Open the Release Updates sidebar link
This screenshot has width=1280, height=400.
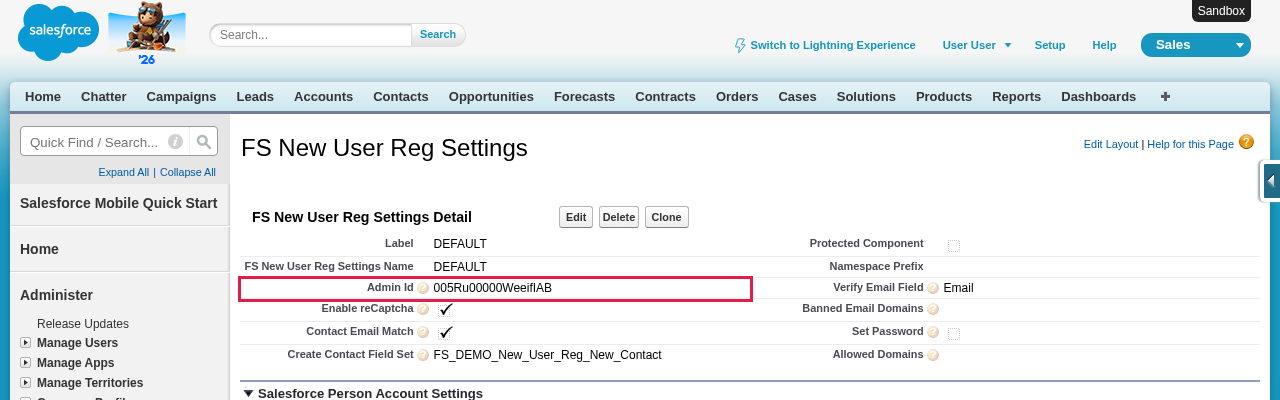click(x=83, y=324)
